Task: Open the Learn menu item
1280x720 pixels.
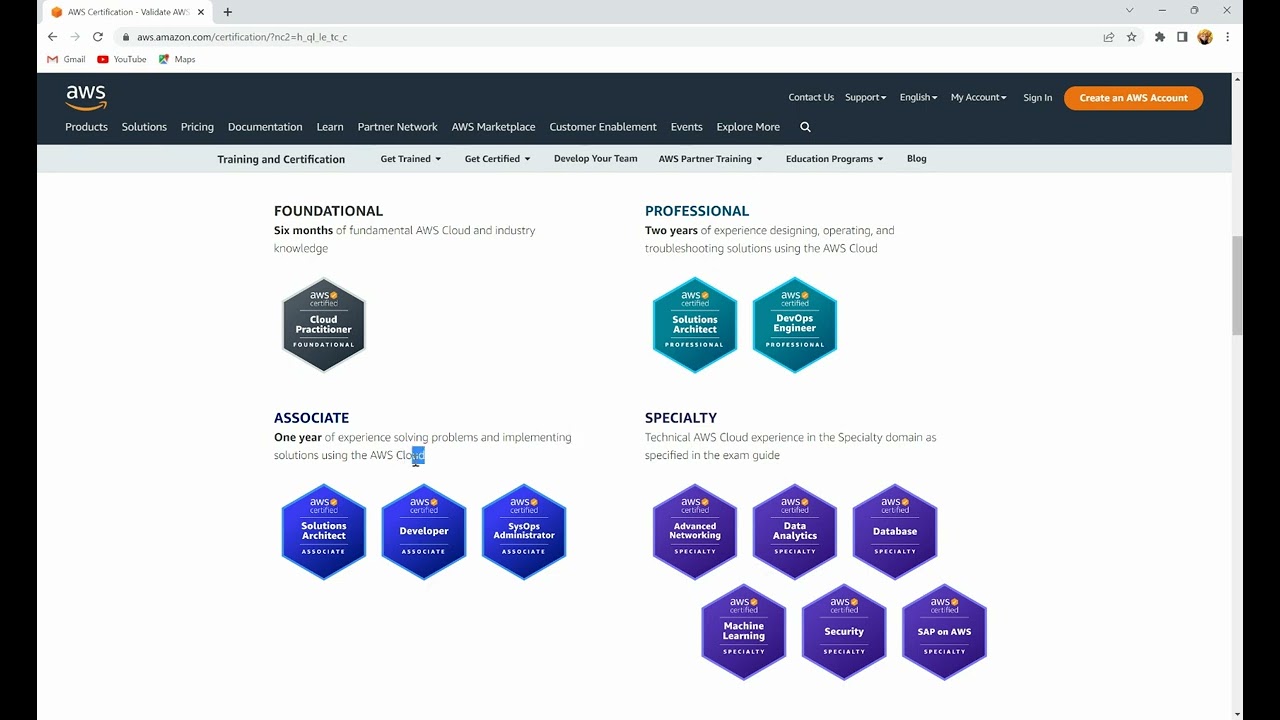Action: click(x=330, y=127)
